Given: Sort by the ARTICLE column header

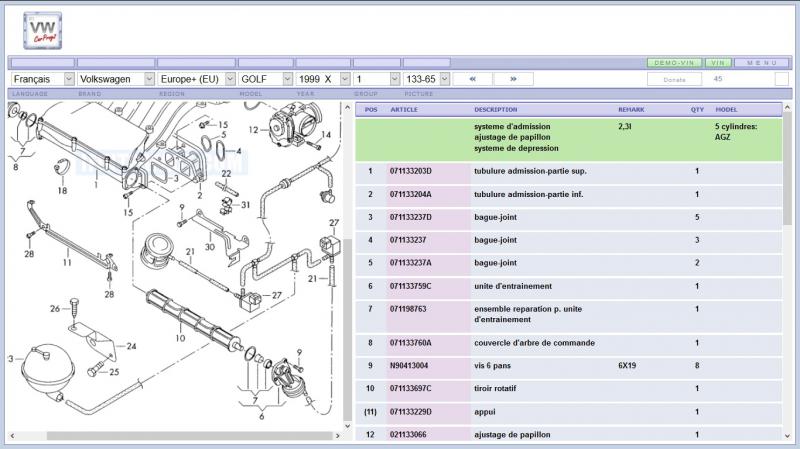Looking at the screenshot, I should (404, 110).
